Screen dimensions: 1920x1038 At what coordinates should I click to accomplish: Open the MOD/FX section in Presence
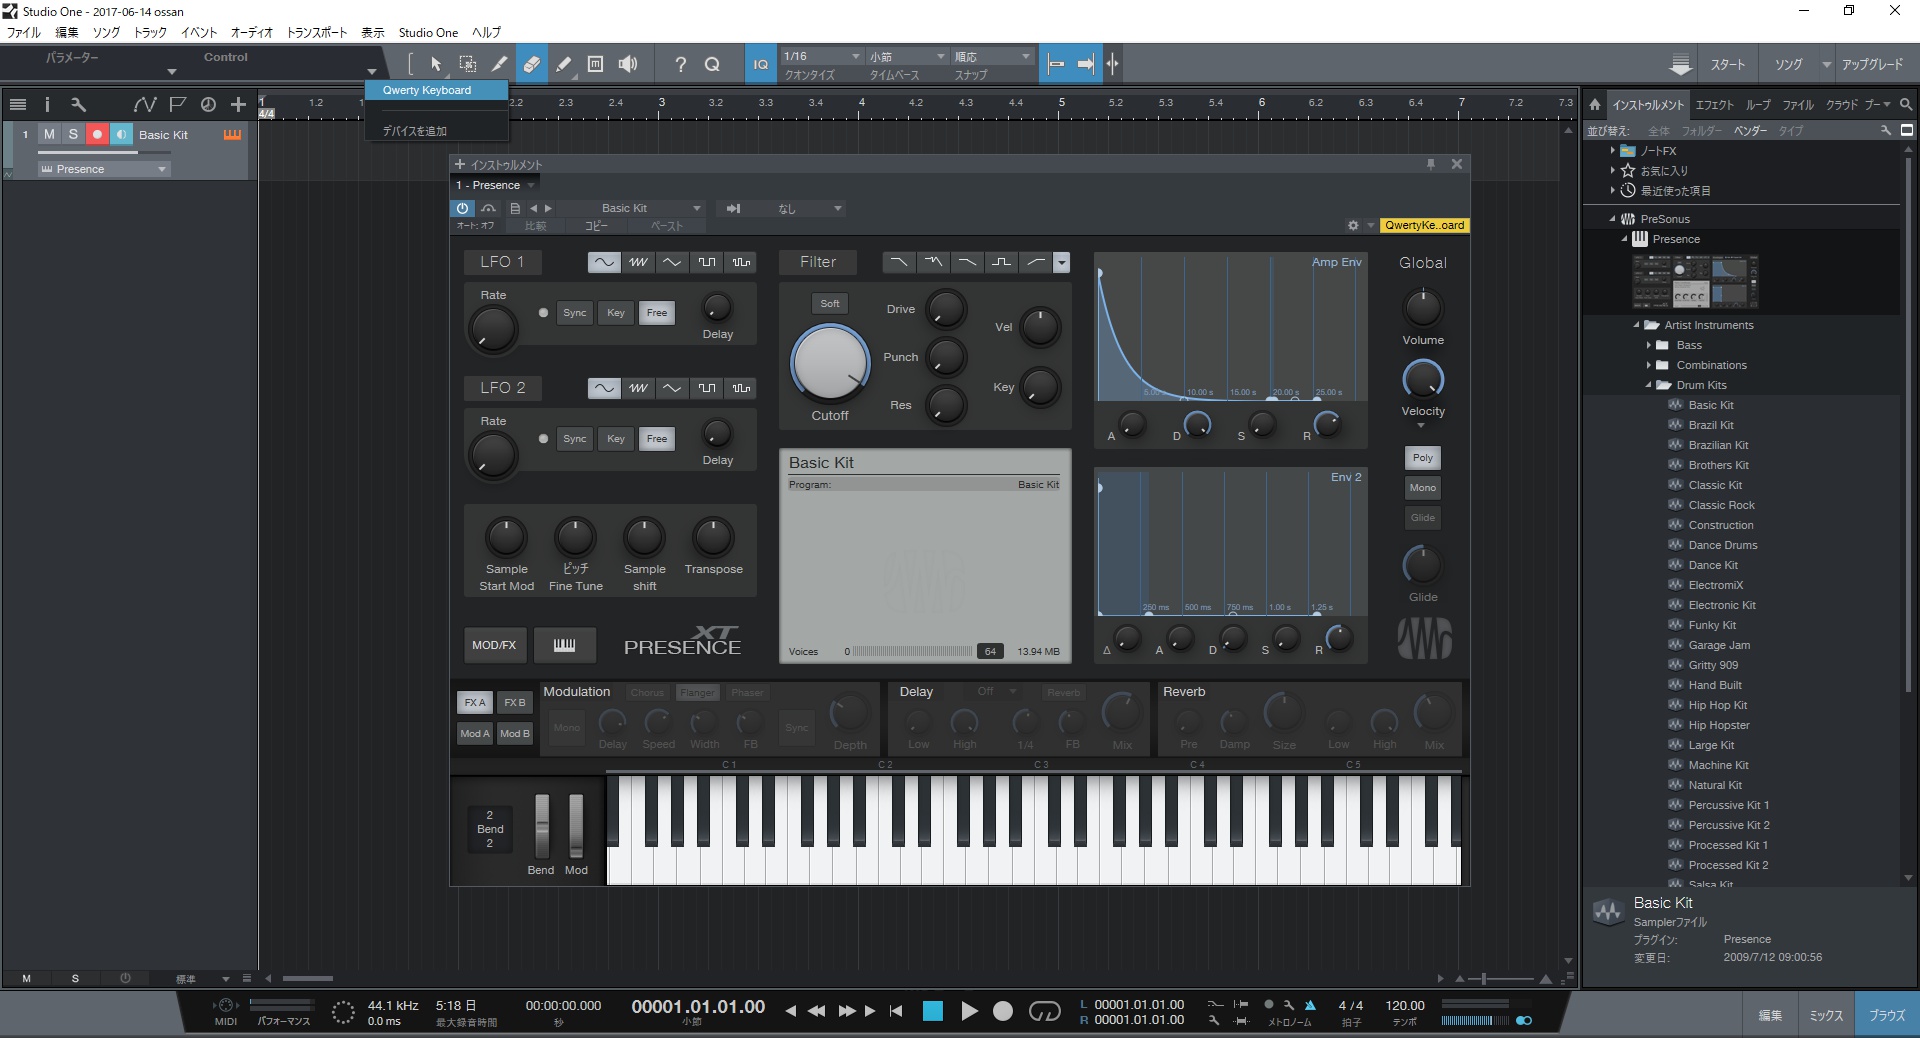pyautogui.click(x=494, y=645)
